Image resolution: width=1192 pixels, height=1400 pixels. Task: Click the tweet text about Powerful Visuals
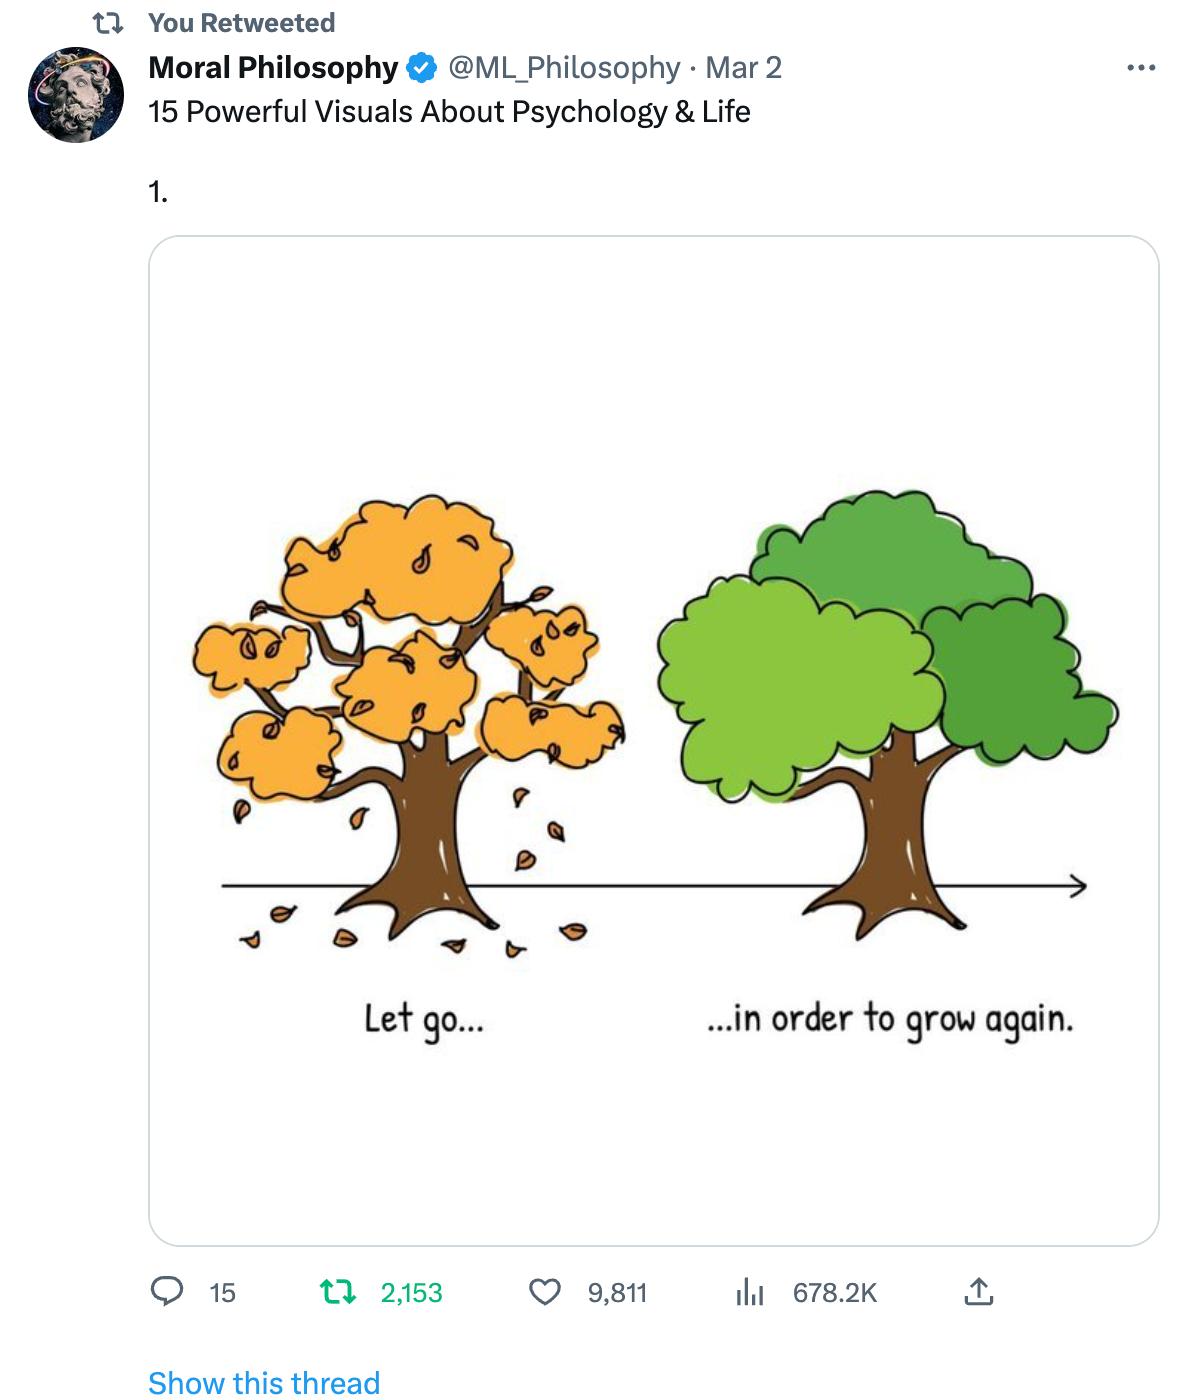point(449,112)
